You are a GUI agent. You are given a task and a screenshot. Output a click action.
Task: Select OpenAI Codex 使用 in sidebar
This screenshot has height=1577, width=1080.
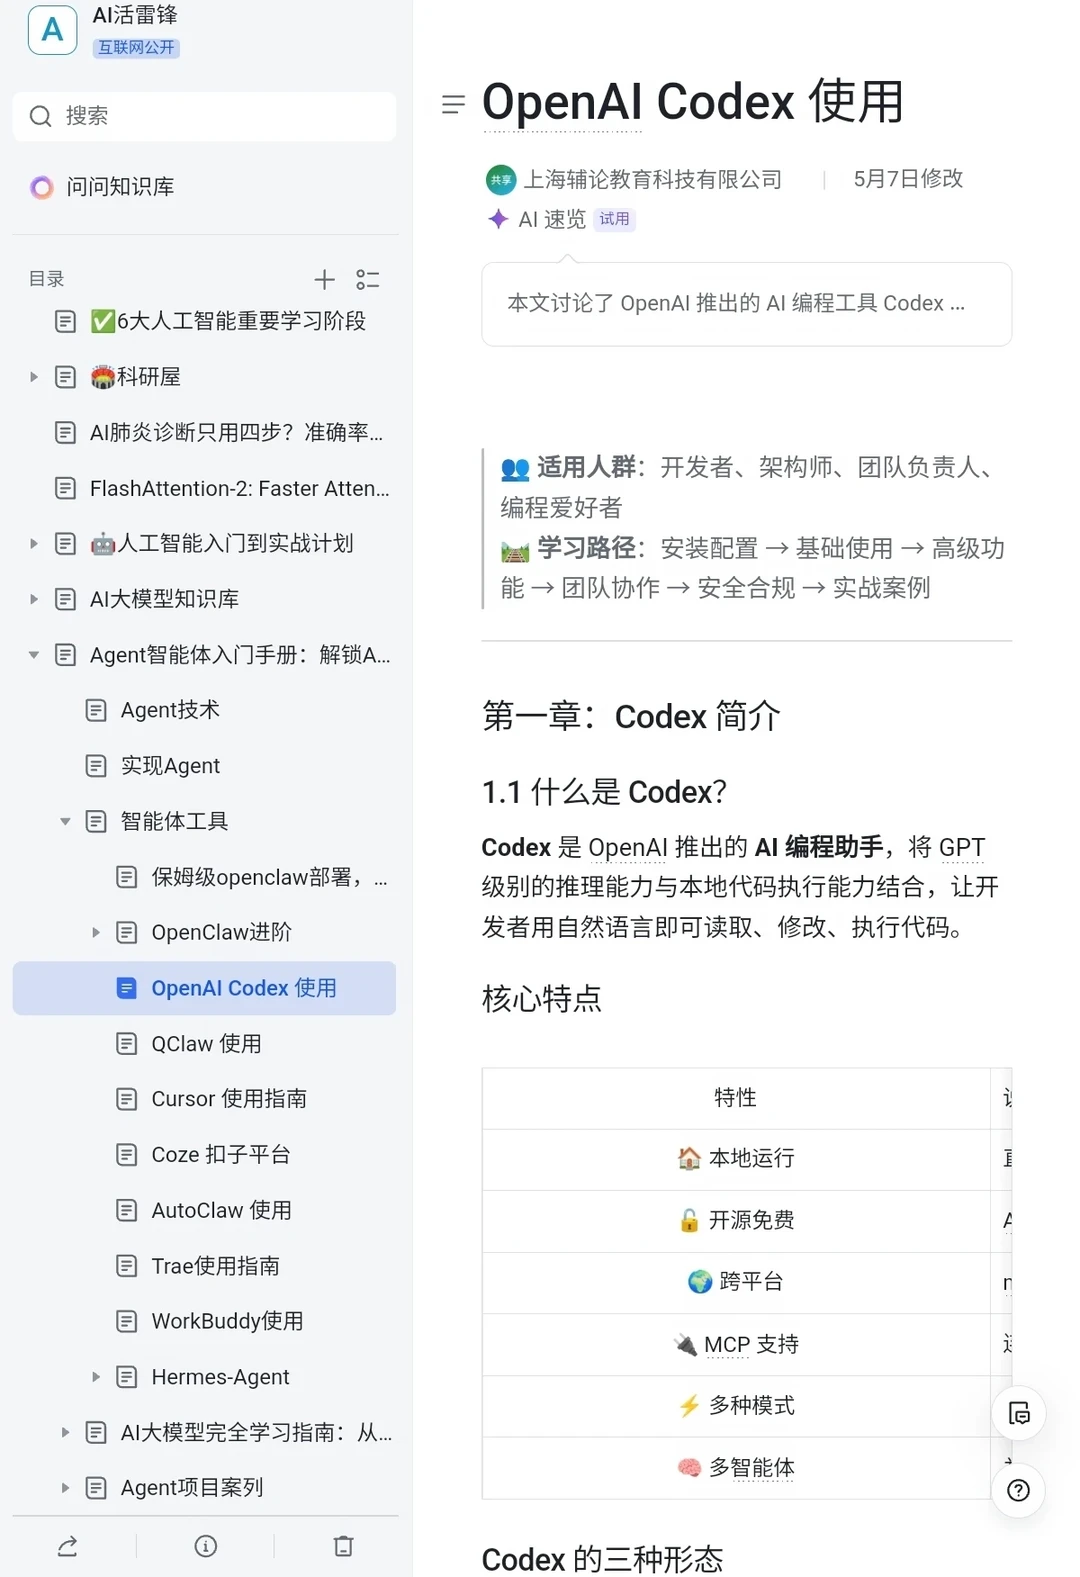pos(204,988)
